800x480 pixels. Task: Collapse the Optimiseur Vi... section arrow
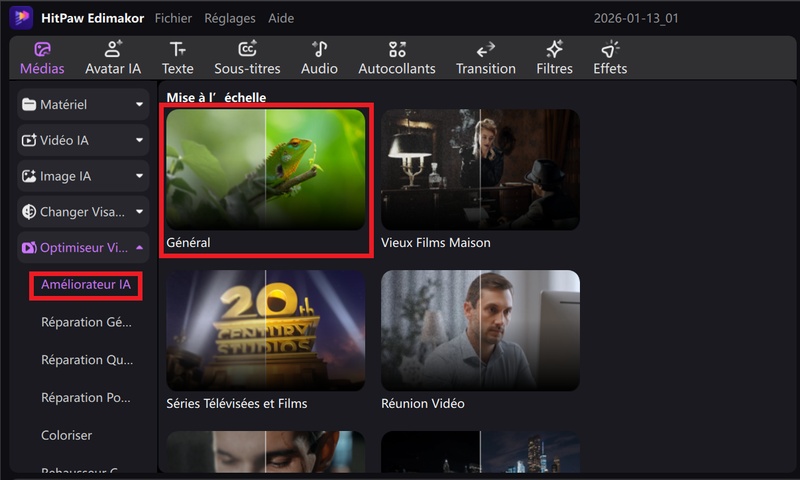[139, 247]
